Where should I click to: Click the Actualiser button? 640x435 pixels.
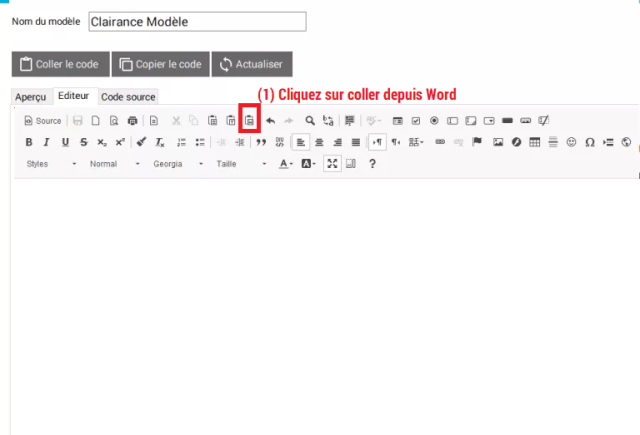pos(252,64)
